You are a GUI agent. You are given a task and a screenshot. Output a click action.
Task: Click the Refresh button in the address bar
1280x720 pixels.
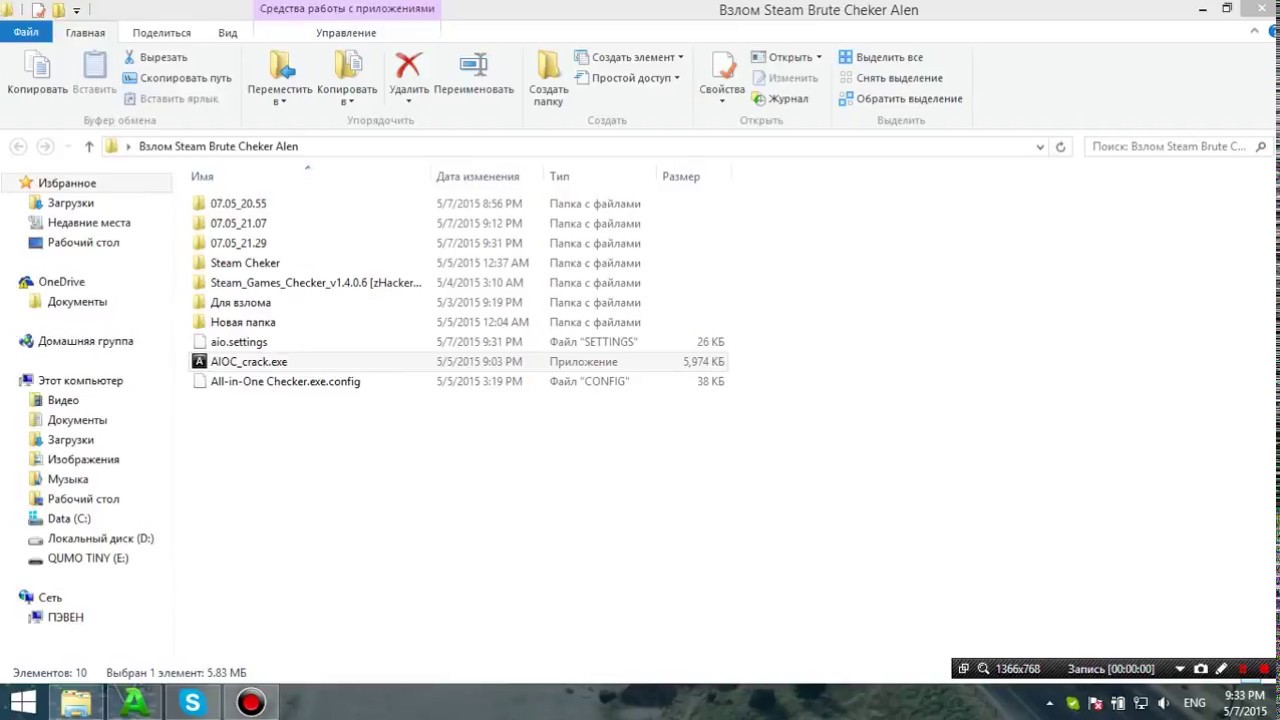tap(1060, 146)
